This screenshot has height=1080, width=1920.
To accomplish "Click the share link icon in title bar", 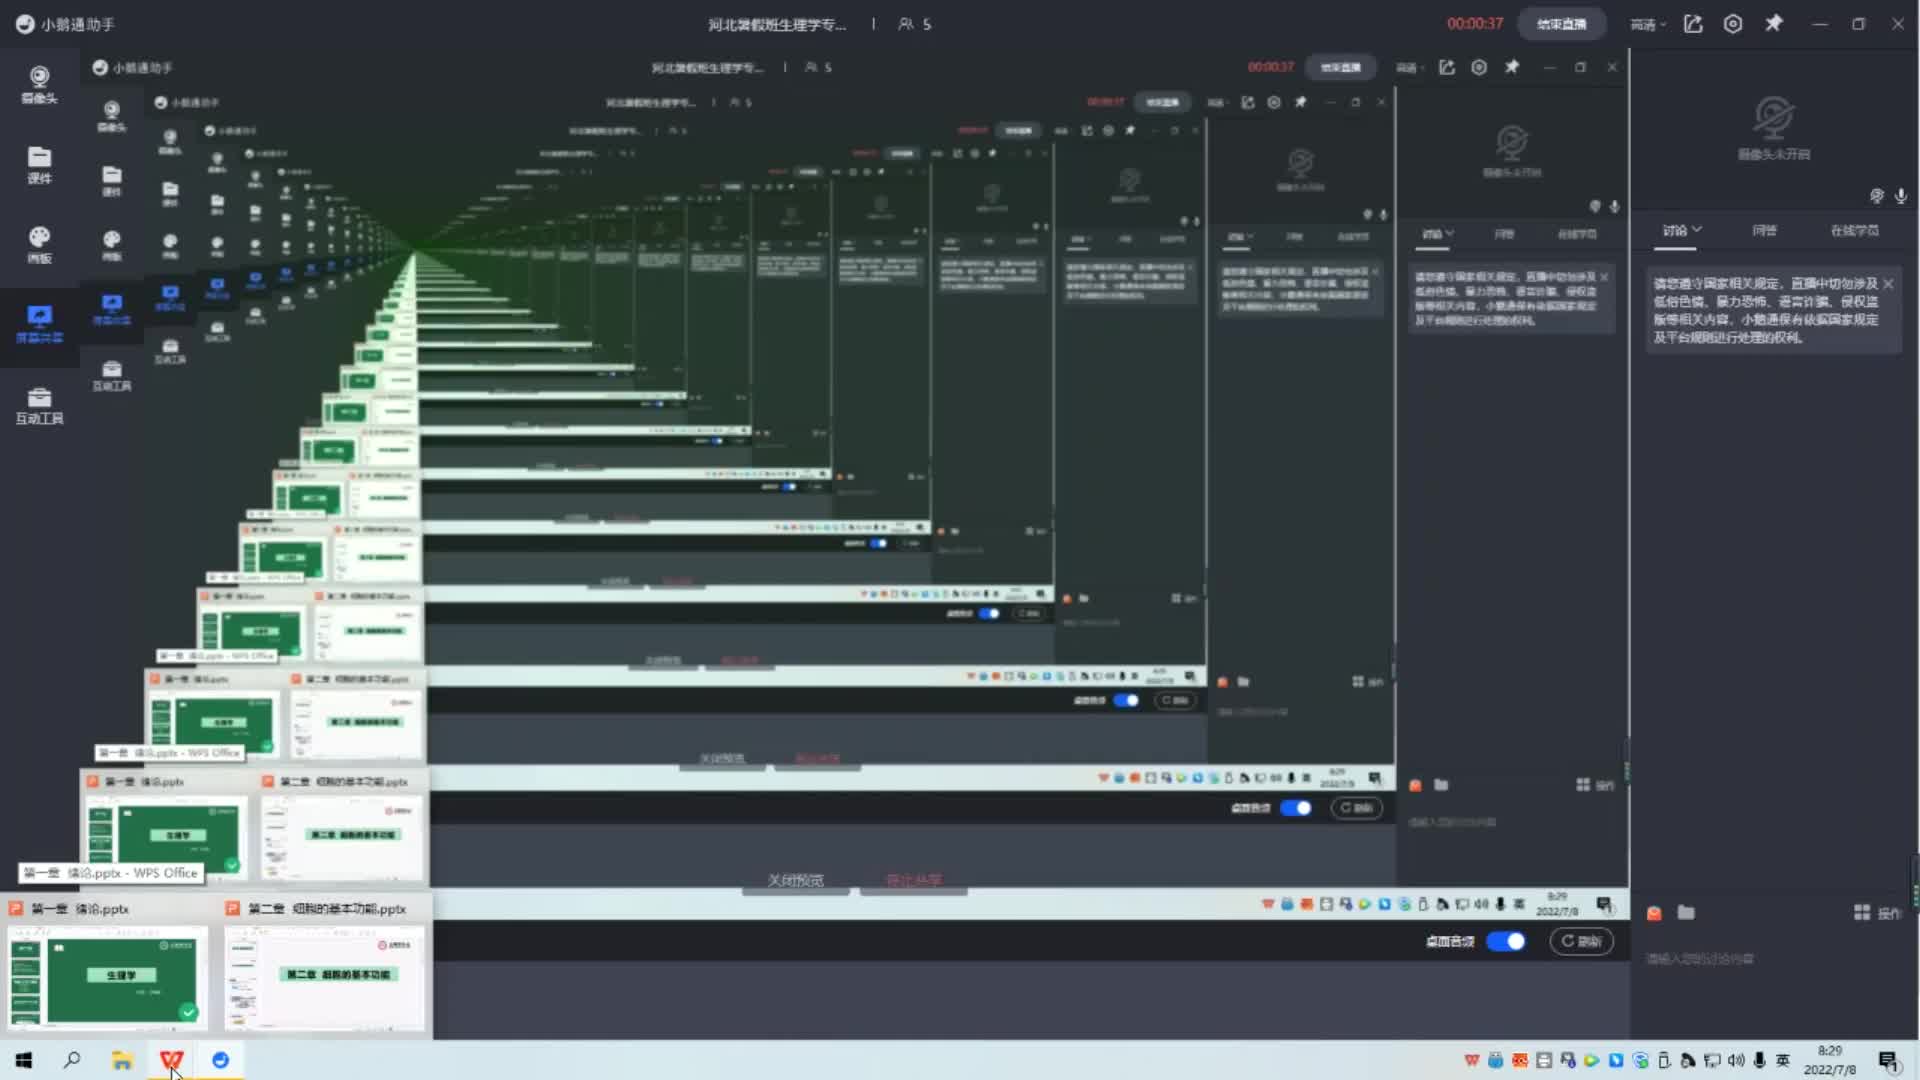I will [1693, 24].
